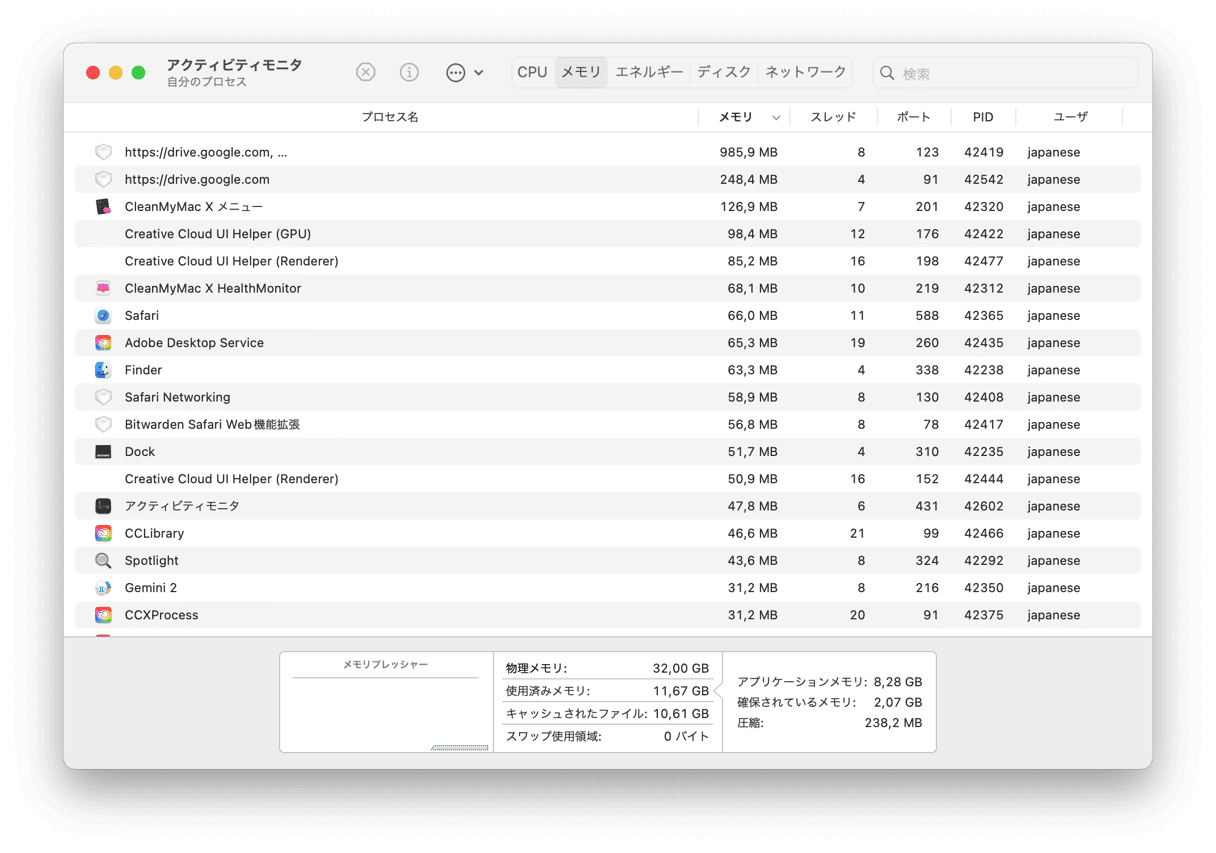Click the メモリプレッシャー graph panel
Image resolution: width=1216 pixels, height=853 pixels.
coord(386,702)
